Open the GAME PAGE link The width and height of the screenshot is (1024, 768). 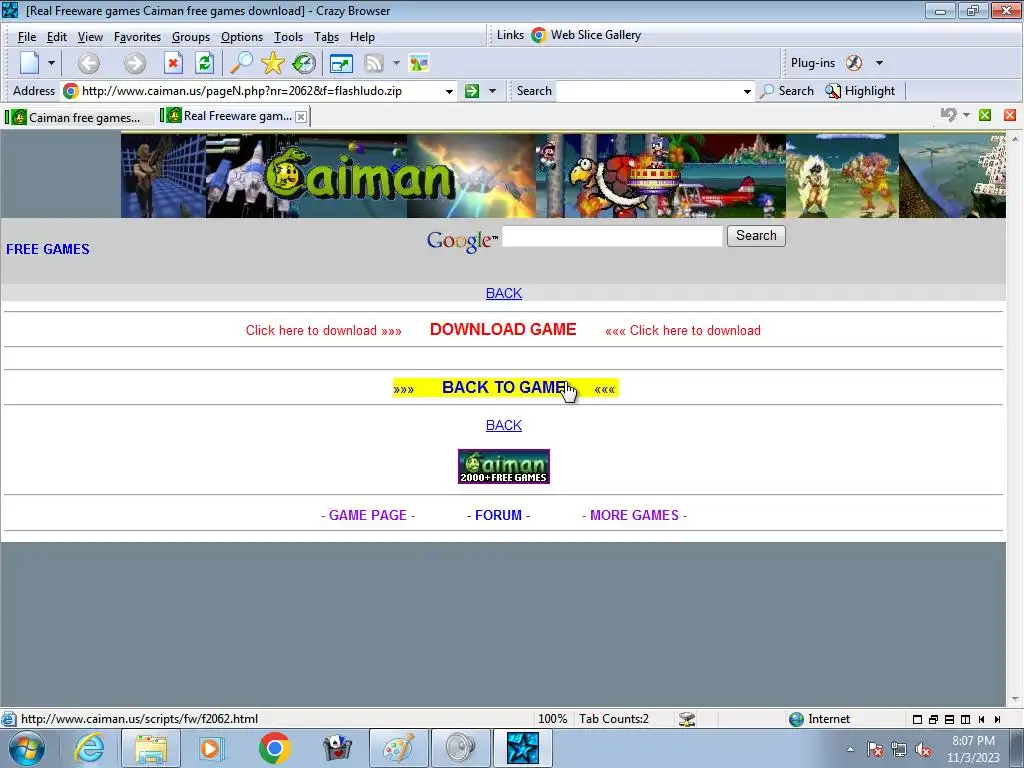368,515
